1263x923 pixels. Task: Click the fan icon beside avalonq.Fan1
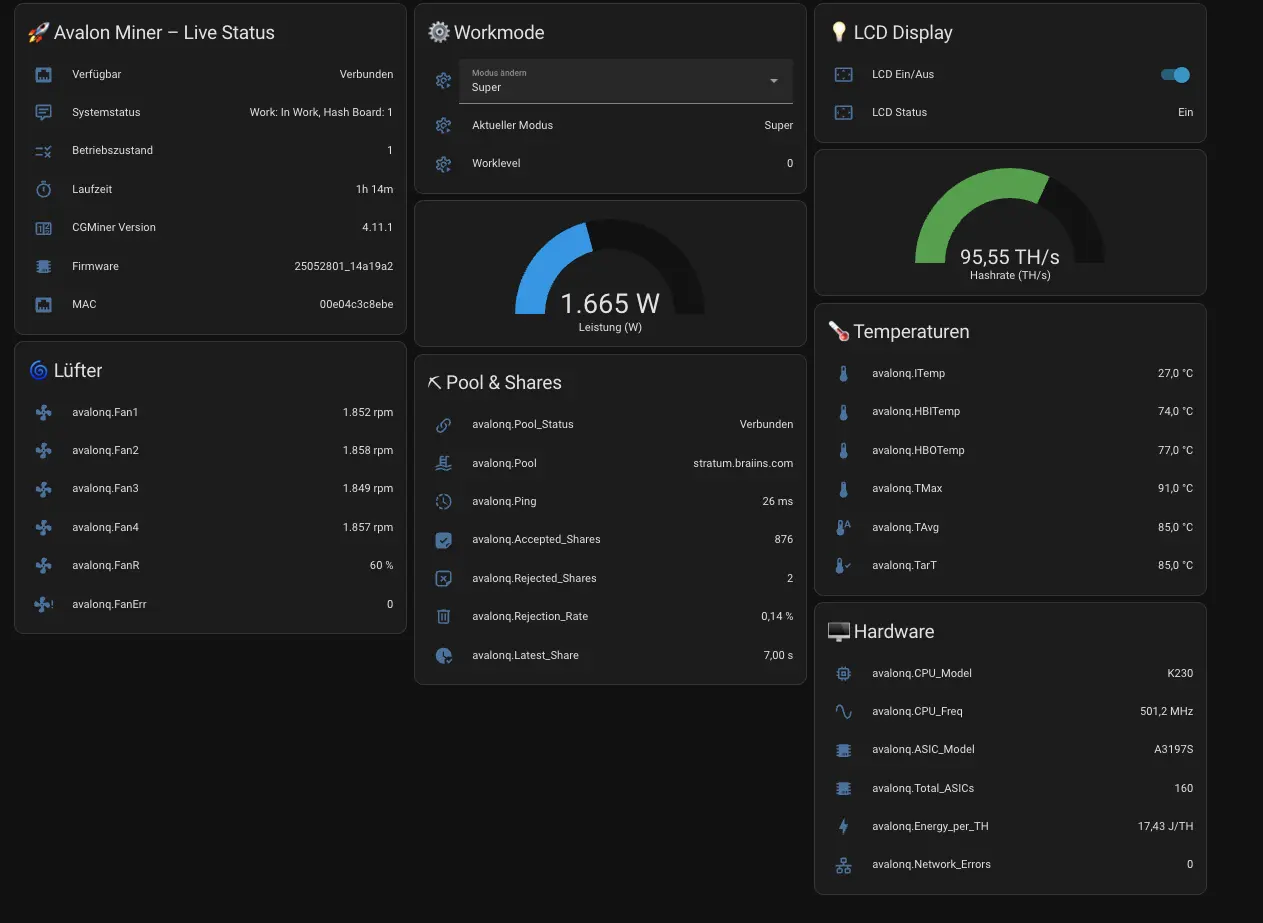(43, 412)
